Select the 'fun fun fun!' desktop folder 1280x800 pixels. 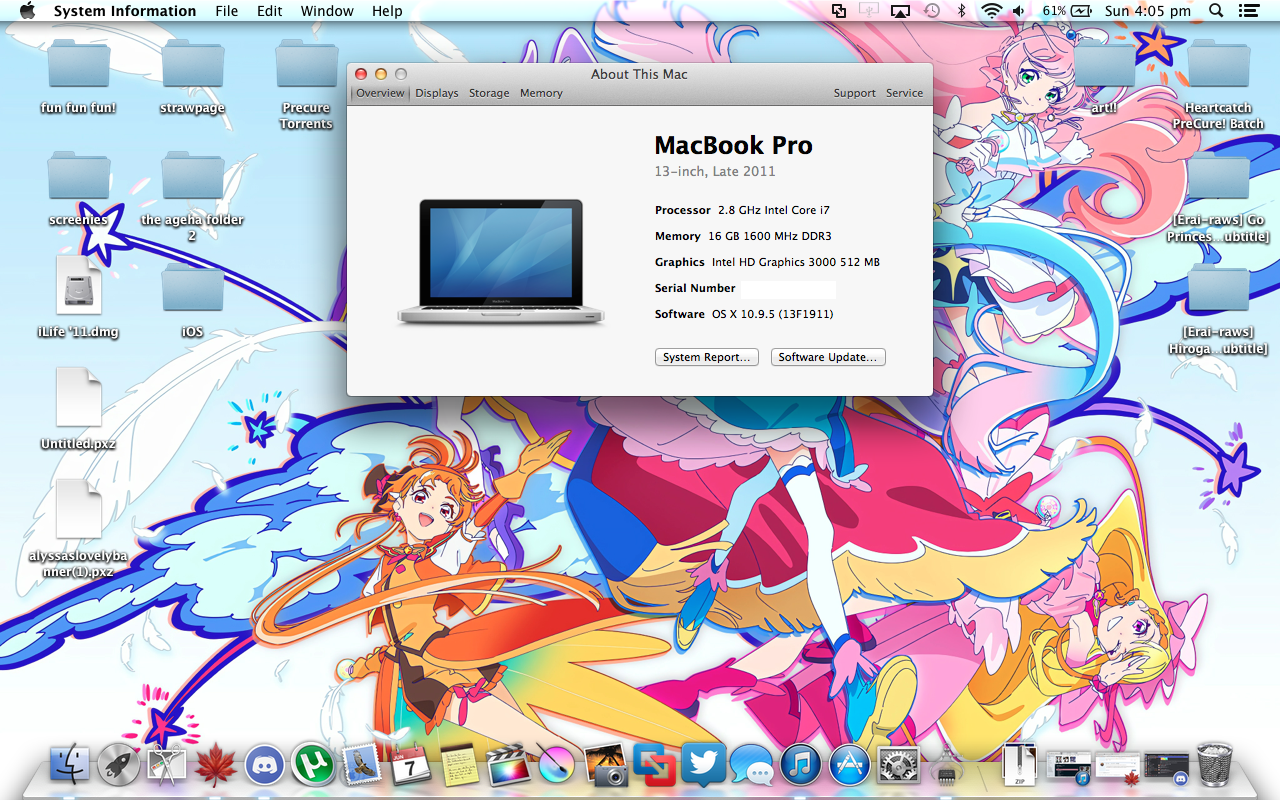click(x=78, y=78)
